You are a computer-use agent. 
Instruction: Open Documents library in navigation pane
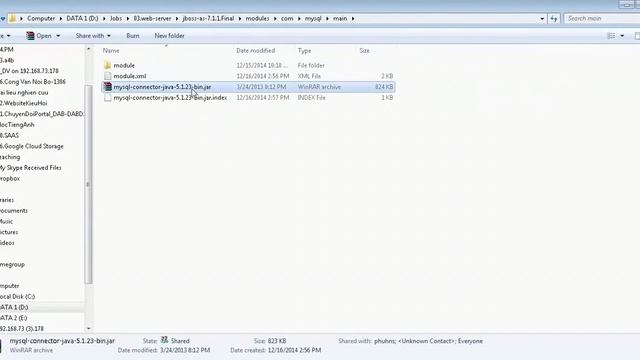[x=14, y=211]
